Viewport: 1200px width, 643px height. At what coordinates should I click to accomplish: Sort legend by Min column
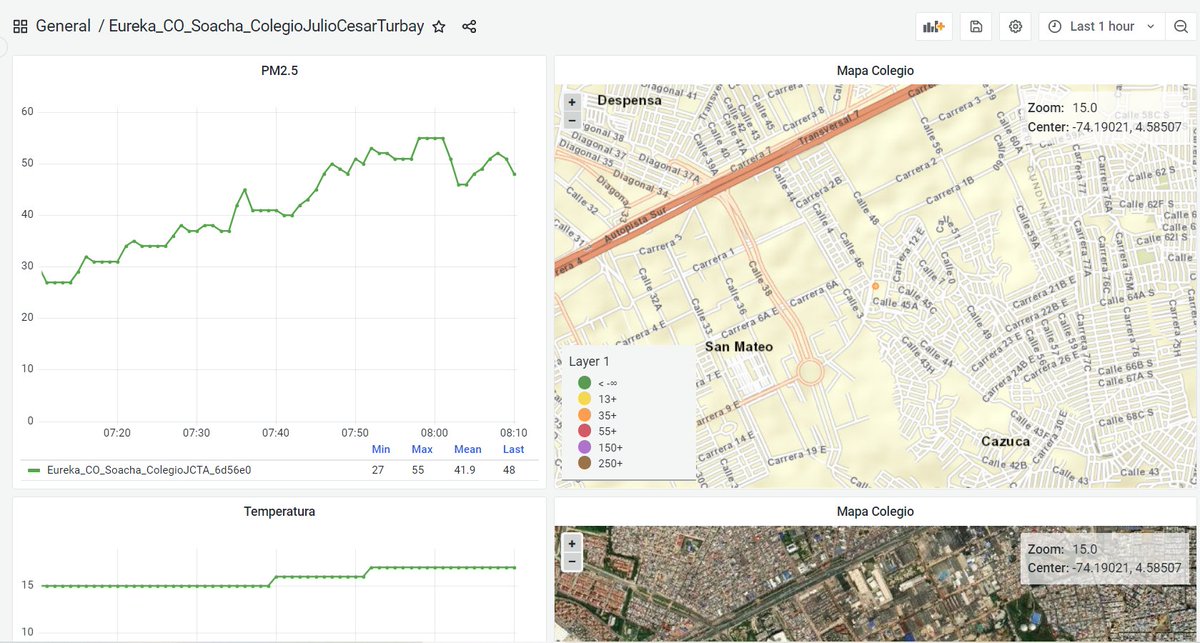[x=380, y=450]
